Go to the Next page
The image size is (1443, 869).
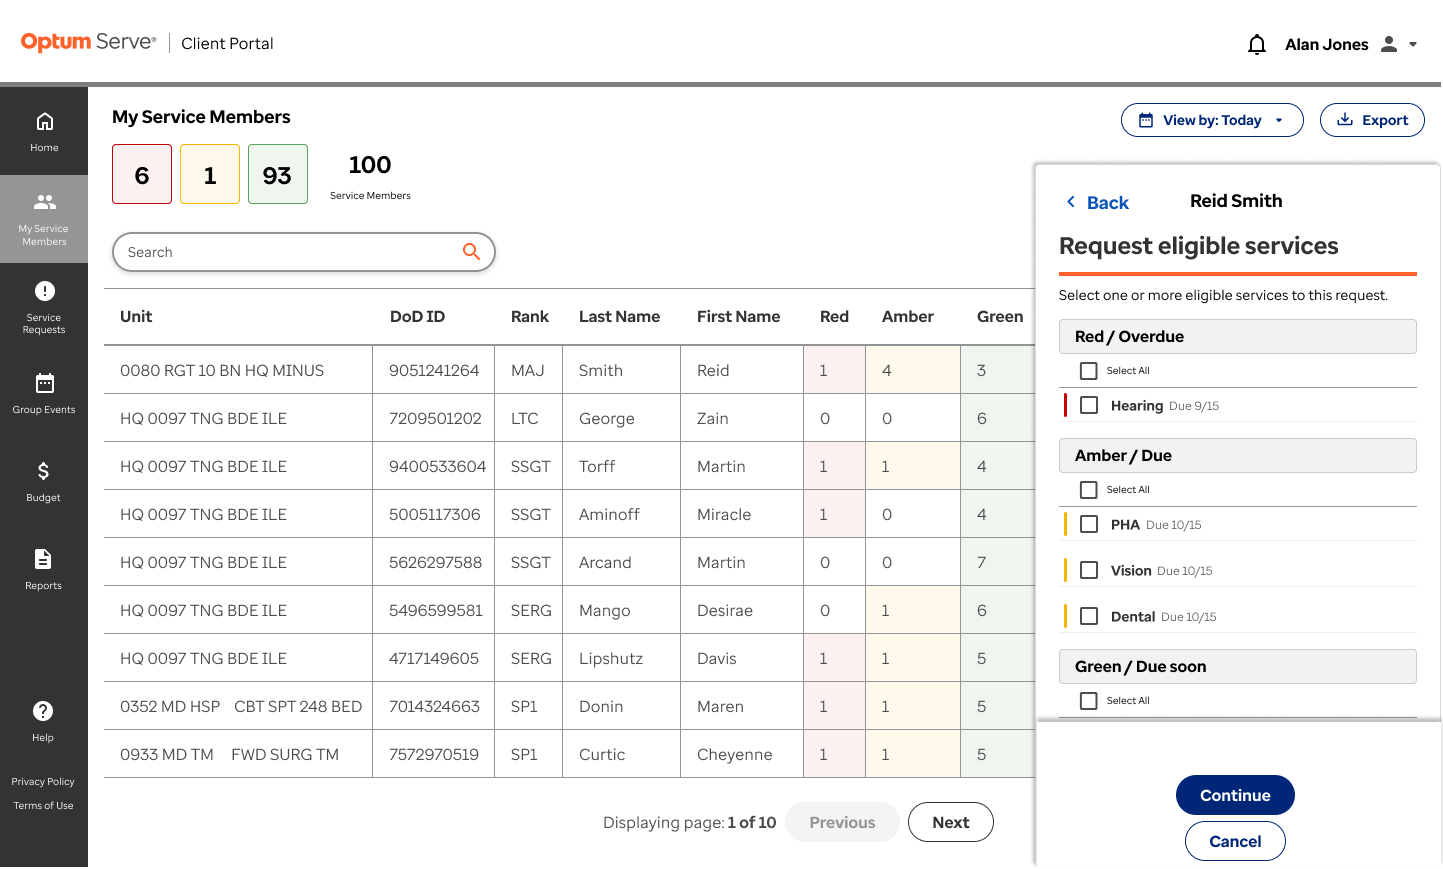click(951, 822)
